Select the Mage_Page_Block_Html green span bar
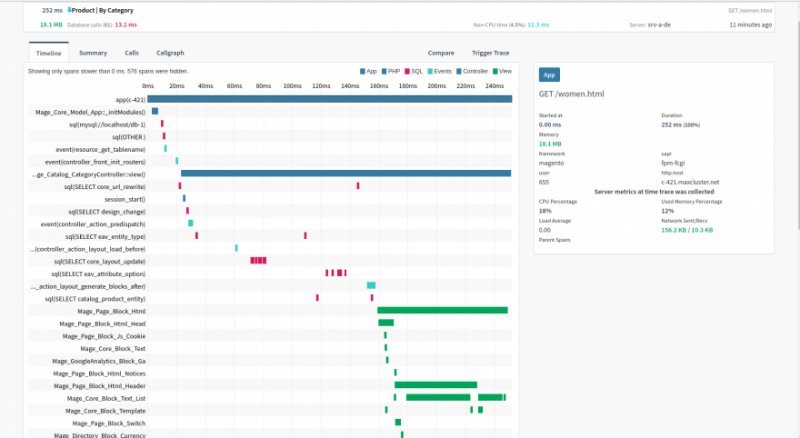This screenshot has height=438, width=800. (442, 310)
